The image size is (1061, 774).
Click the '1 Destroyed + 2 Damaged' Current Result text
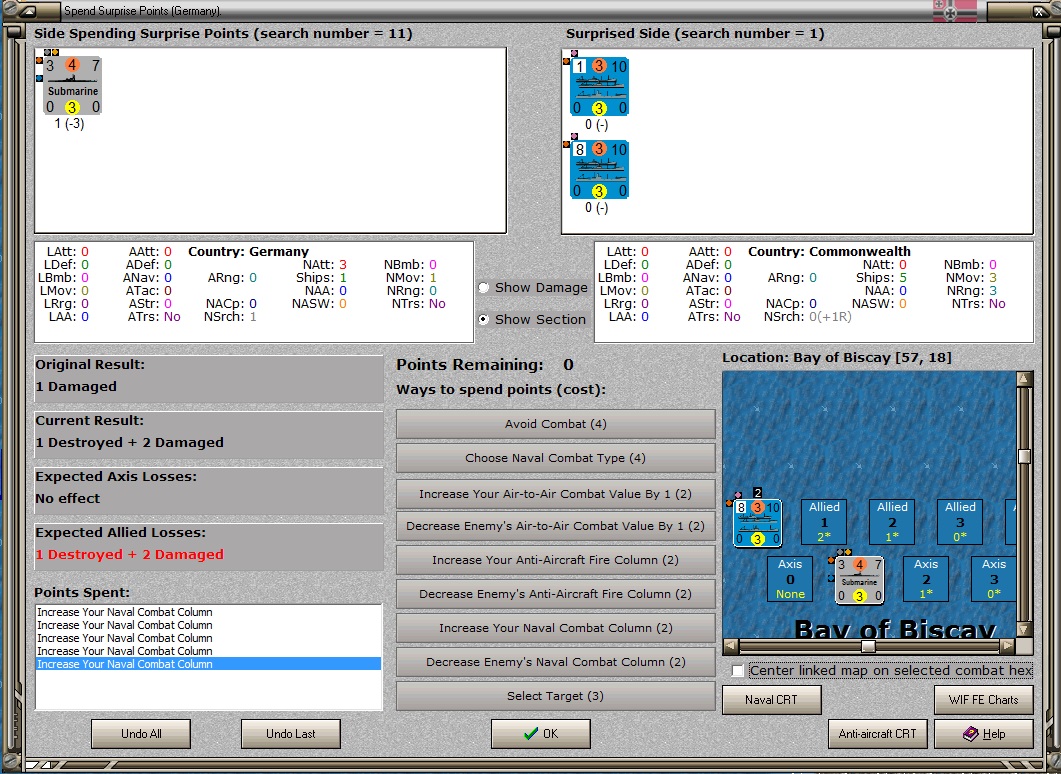(129, 442)
